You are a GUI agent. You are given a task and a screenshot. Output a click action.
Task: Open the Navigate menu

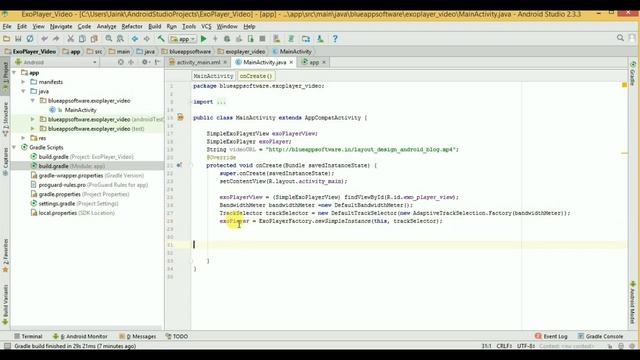[61, 27]
